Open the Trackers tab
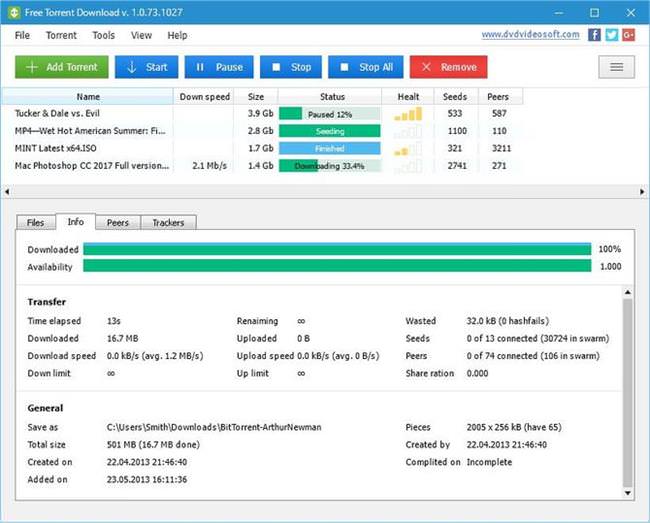The image size is (650, 523). [168, 223]
